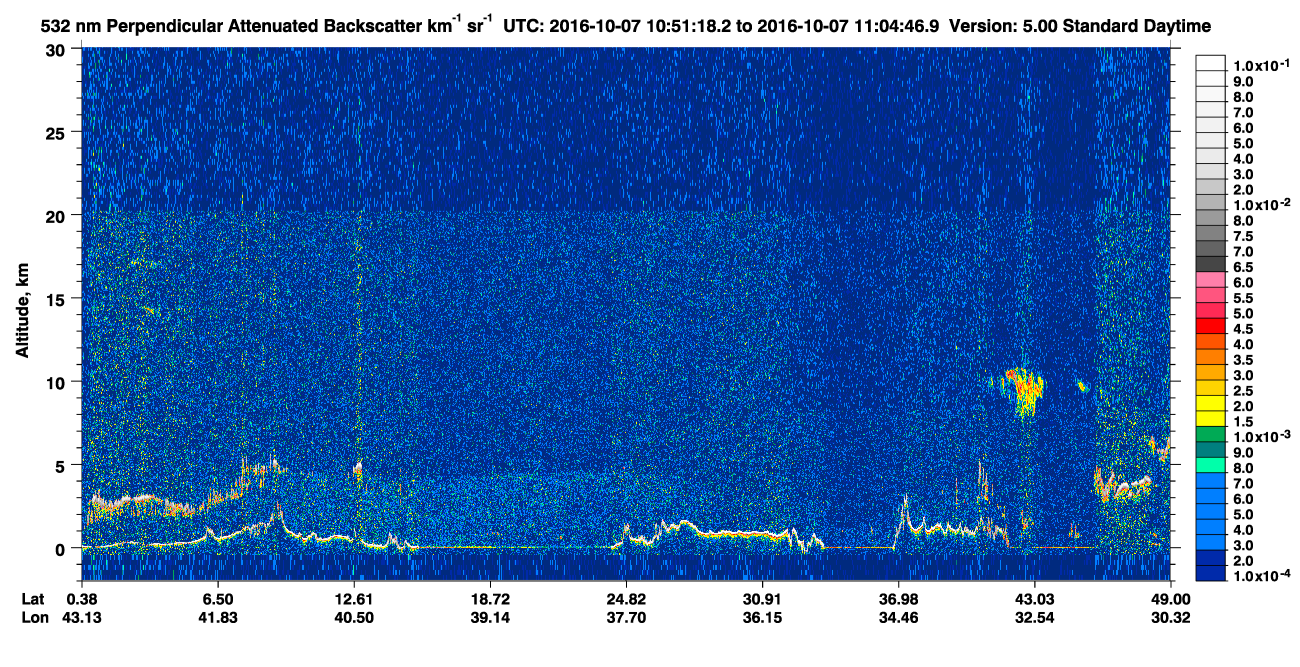Click colorbar label 6.5

1245,267
